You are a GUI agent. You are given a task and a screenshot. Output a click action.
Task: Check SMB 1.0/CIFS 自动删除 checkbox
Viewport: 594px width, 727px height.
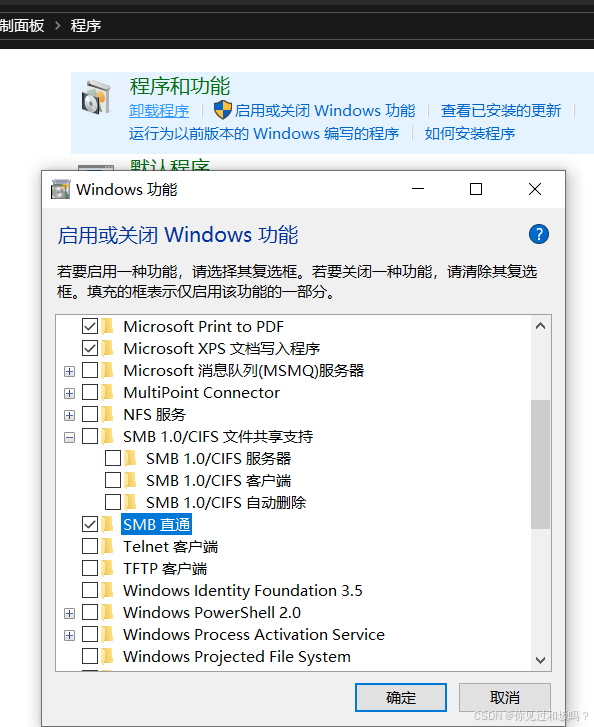[113, 502]
